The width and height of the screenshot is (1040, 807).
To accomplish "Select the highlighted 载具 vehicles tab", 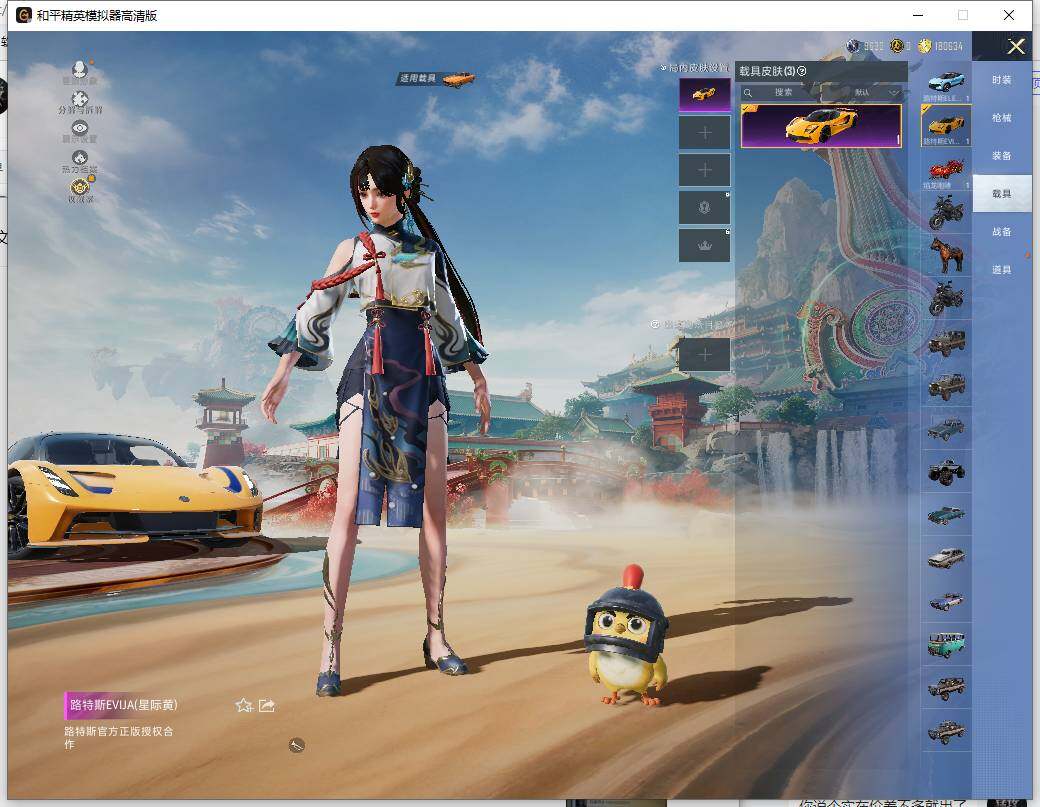I will pyautogui.click(x=1002, y=194).
